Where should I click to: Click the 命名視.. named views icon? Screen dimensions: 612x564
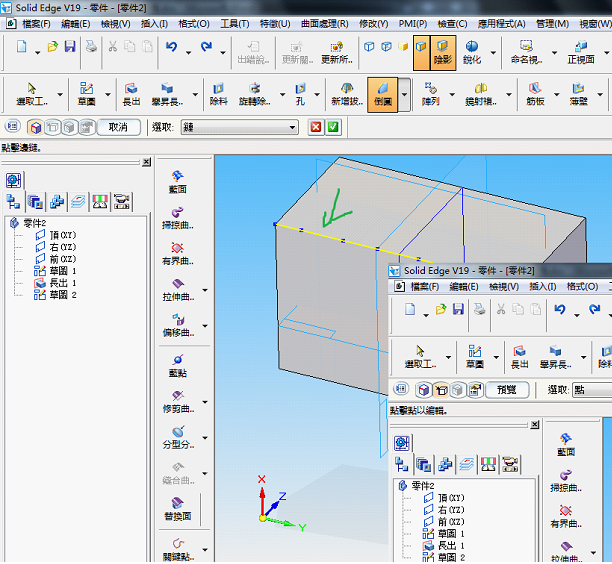[526, 53]
